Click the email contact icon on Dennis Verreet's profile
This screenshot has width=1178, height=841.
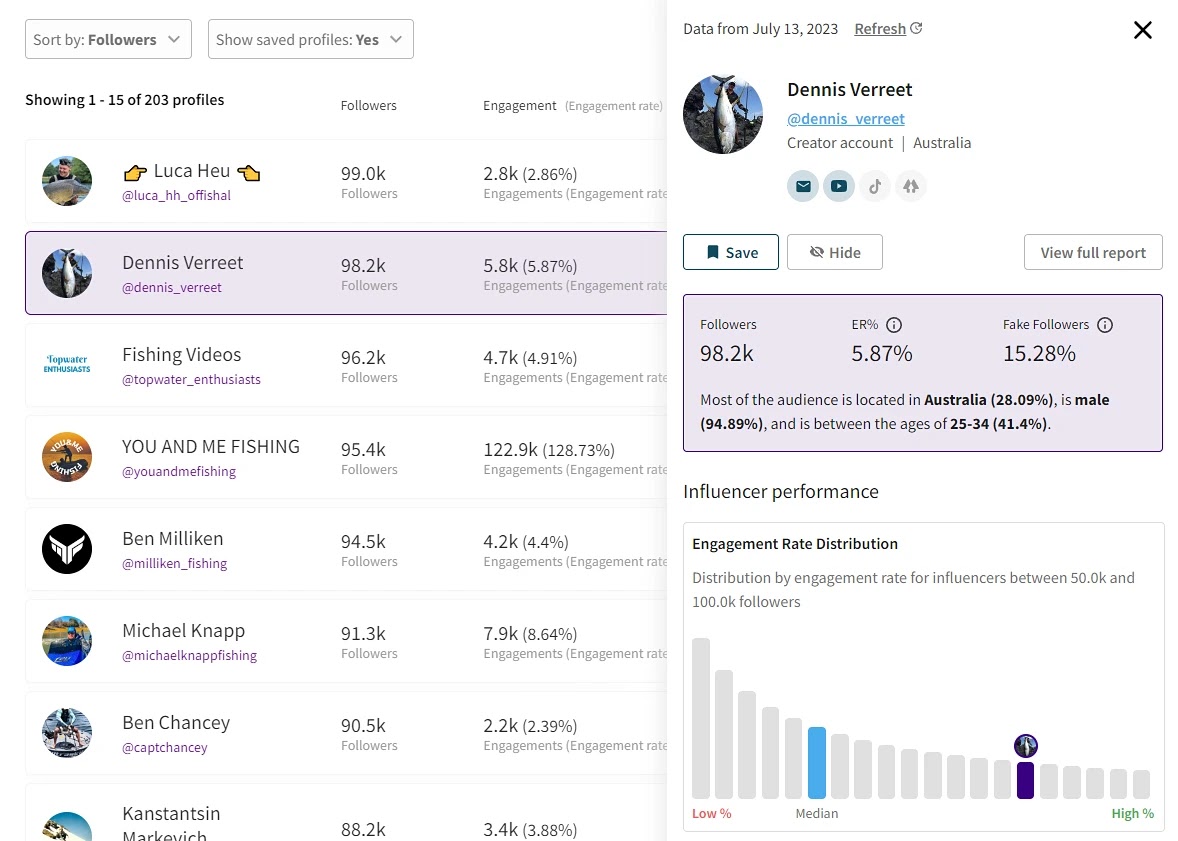(x=803, y=186)
